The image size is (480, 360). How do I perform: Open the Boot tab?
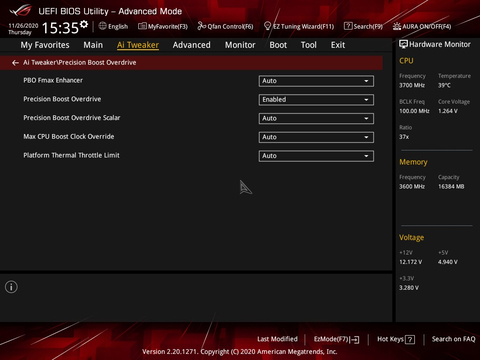pyautogui.click(x=278, y=45)
